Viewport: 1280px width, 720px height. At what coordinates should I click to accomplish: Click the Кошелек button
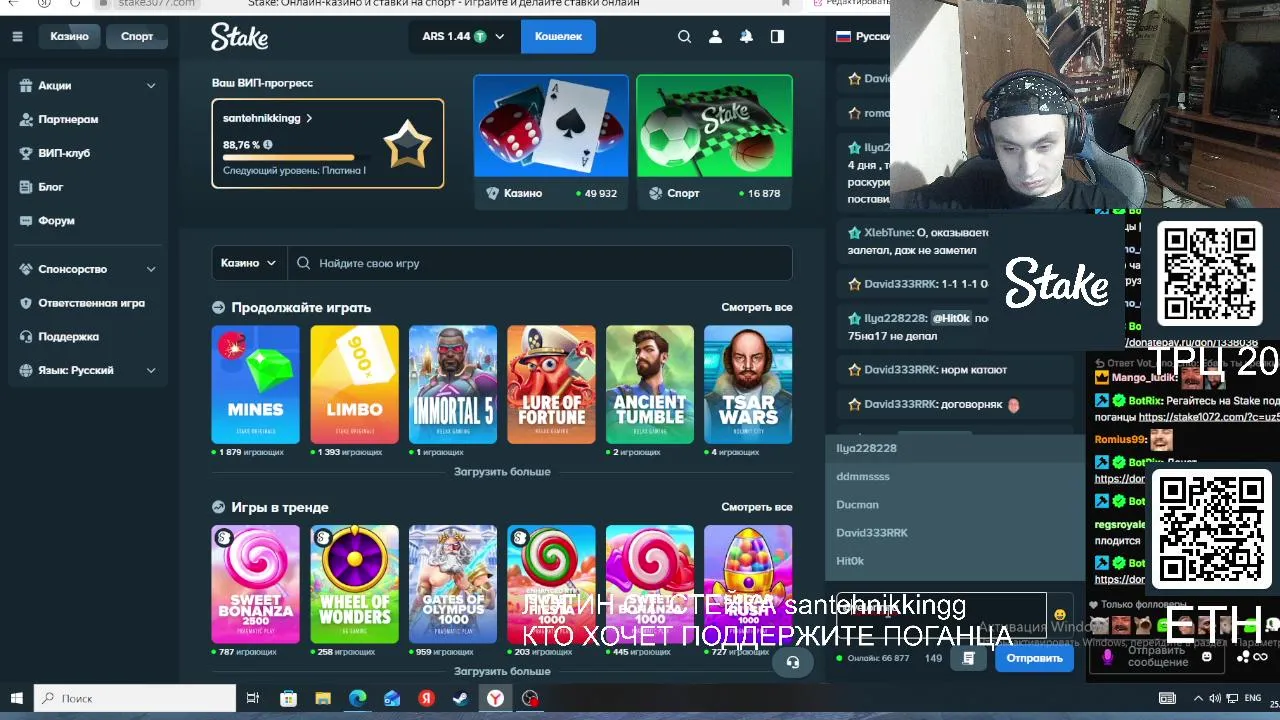pos(558,36)
